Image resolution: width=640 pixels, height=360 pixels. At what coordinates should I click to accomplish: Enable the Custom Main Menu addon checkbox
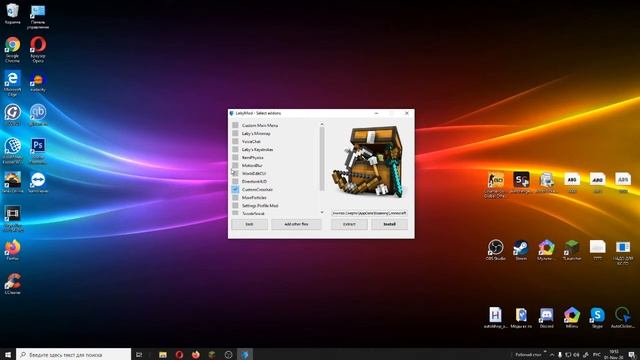pos(235,125)
